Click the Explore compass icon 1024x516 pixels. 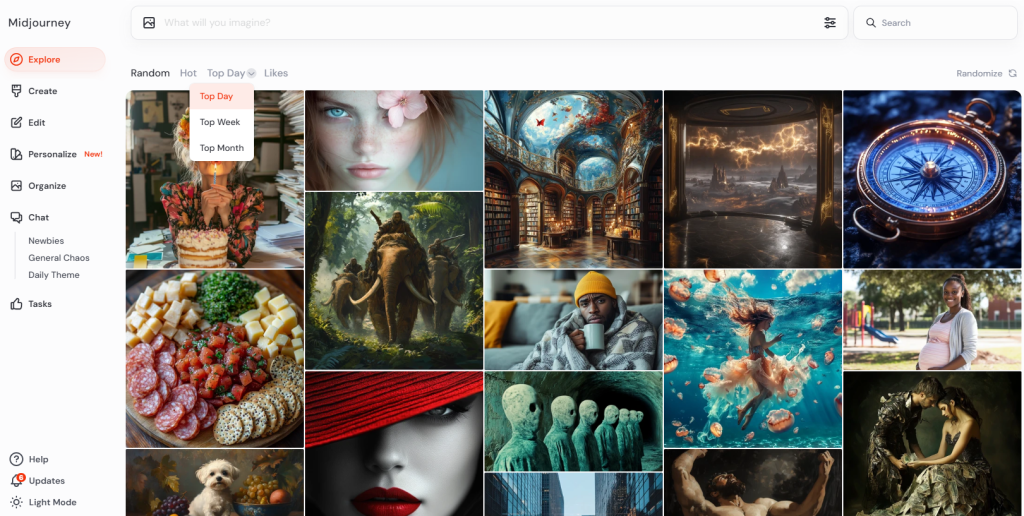point(16,60)
